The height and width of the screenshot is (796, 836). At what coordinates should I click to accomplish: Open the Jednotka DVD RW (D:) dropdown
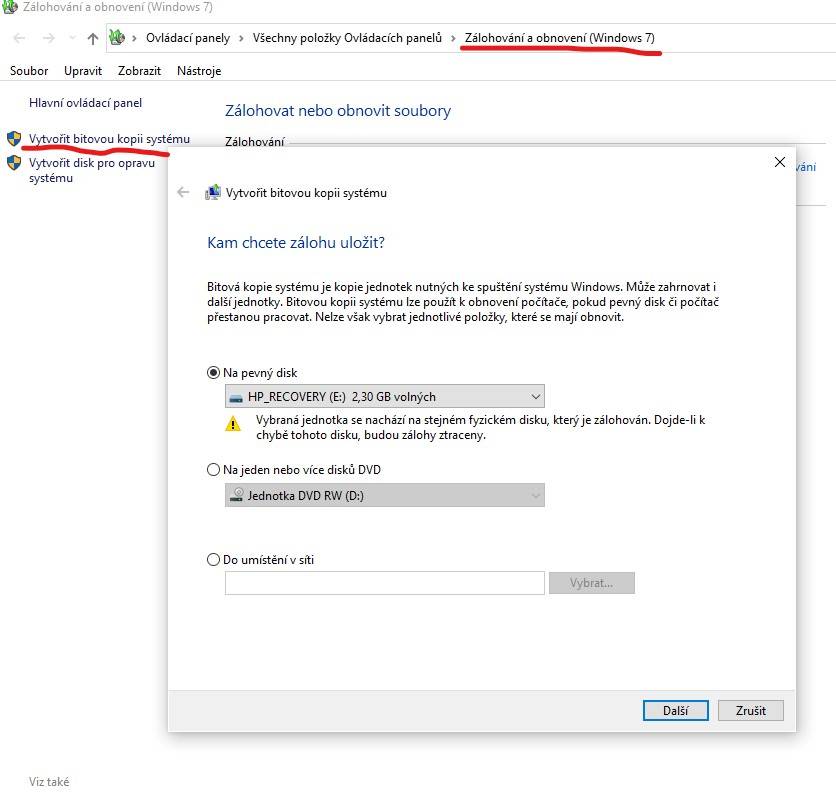pyautogui.click(x=385, y=495)
